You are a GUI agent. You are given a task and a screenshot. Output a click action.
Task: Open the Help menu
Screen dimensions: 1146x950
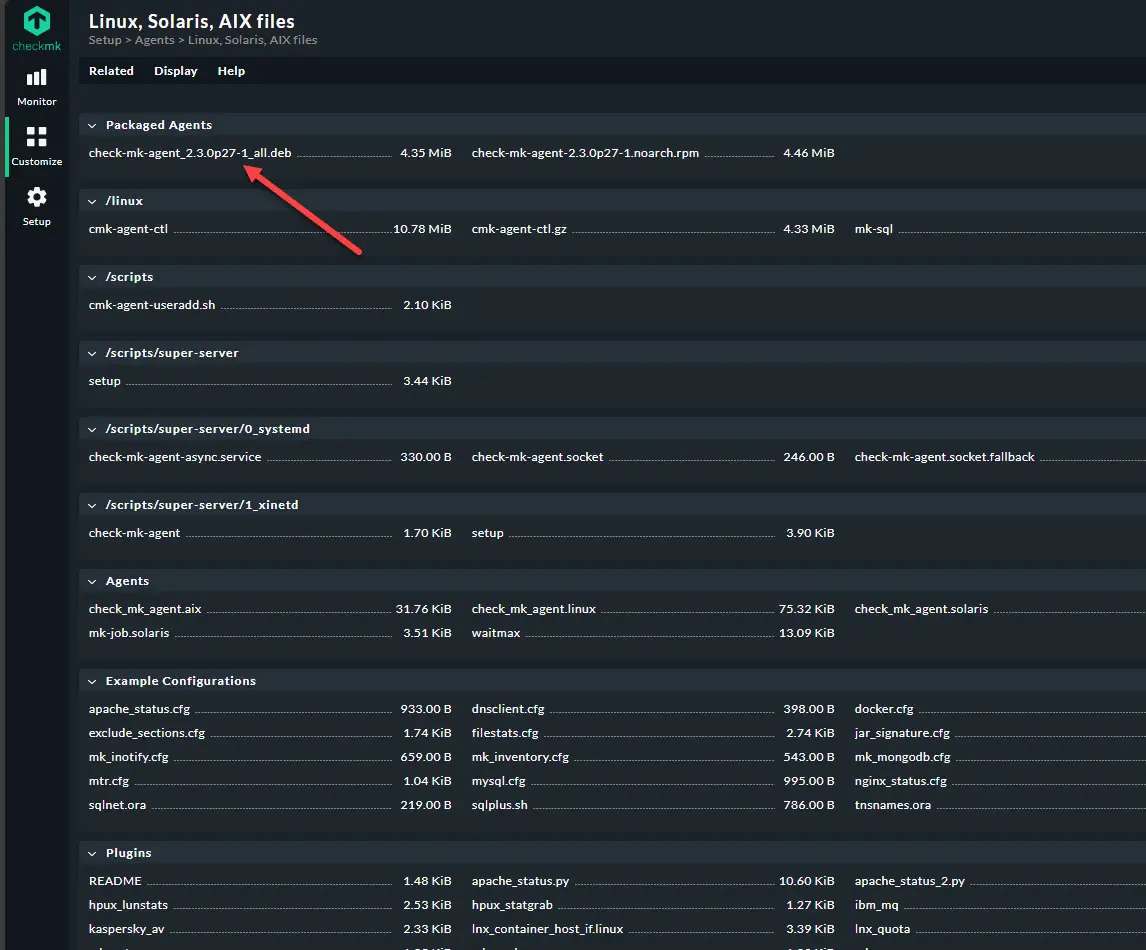click(231, 71)
